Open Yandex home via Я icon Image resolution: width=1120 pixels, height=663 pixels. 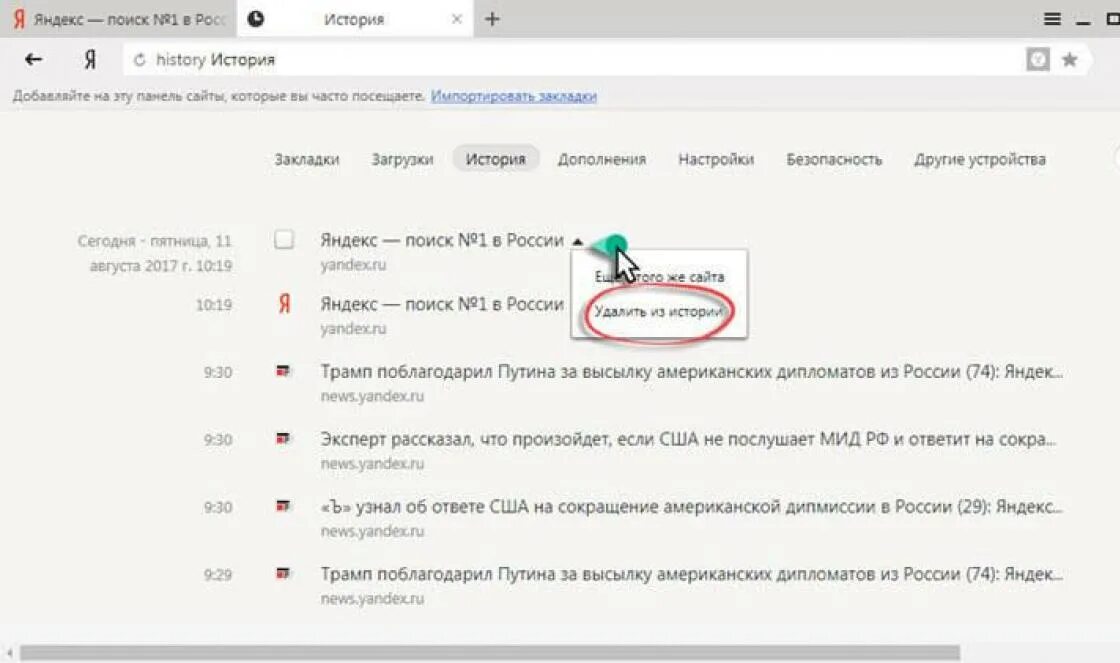[x=89, y=59]
